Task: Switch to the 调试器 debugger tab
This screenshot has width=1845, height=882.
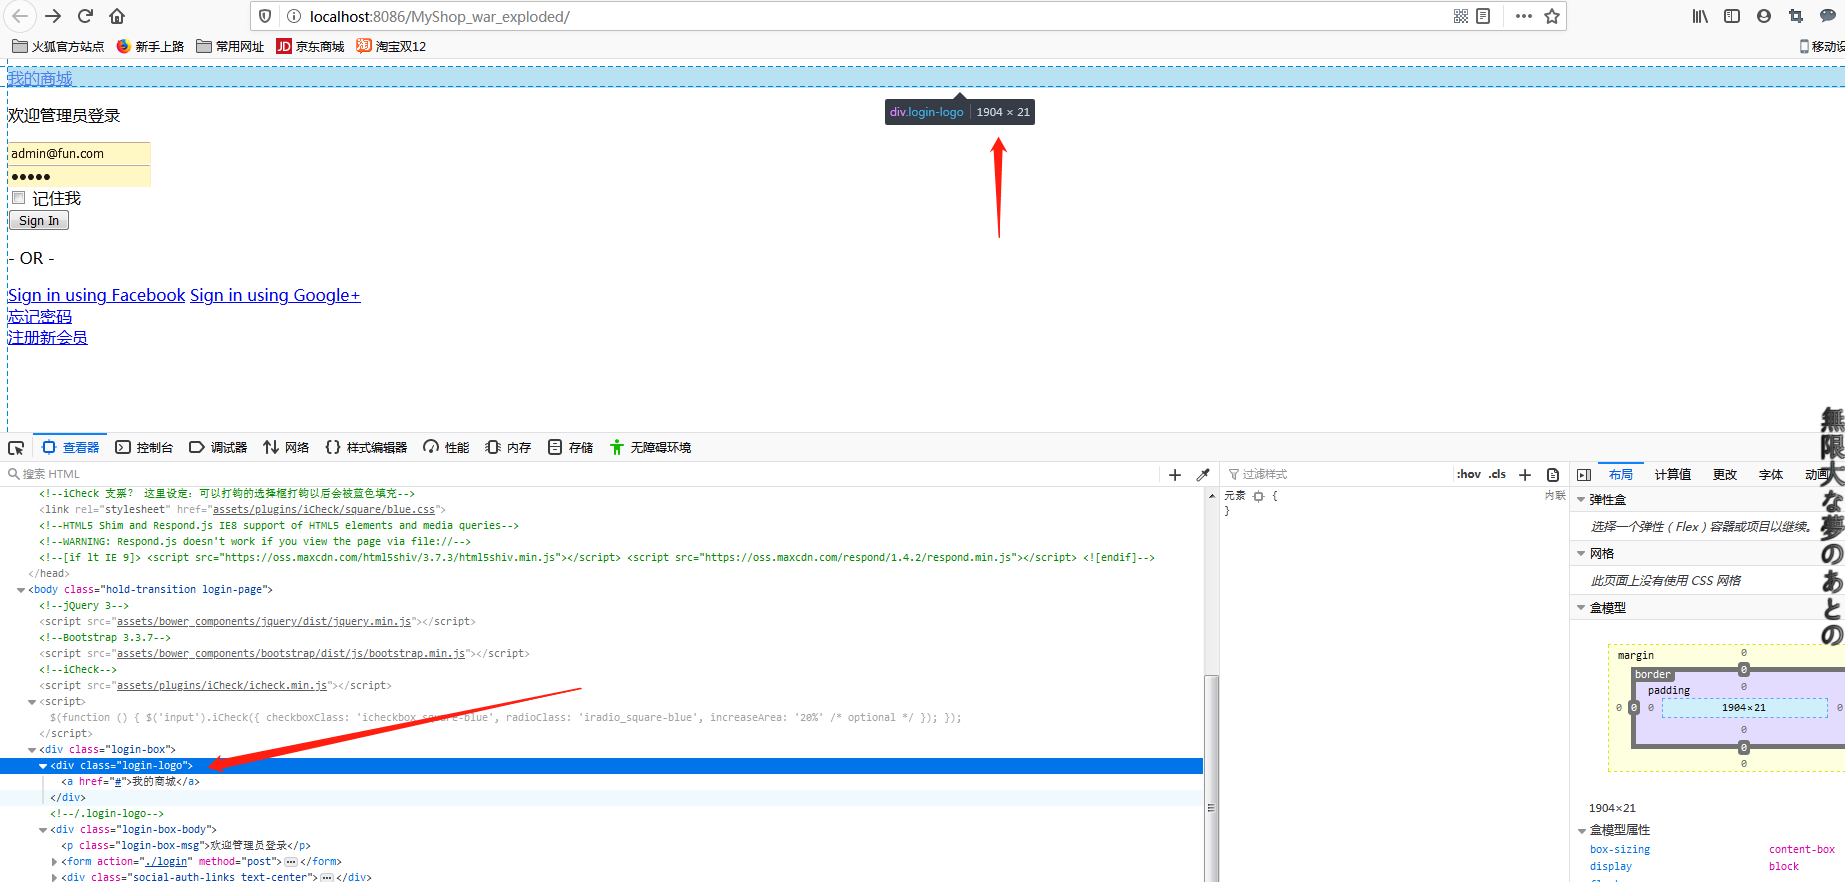Action: click(x=218, y=447)
